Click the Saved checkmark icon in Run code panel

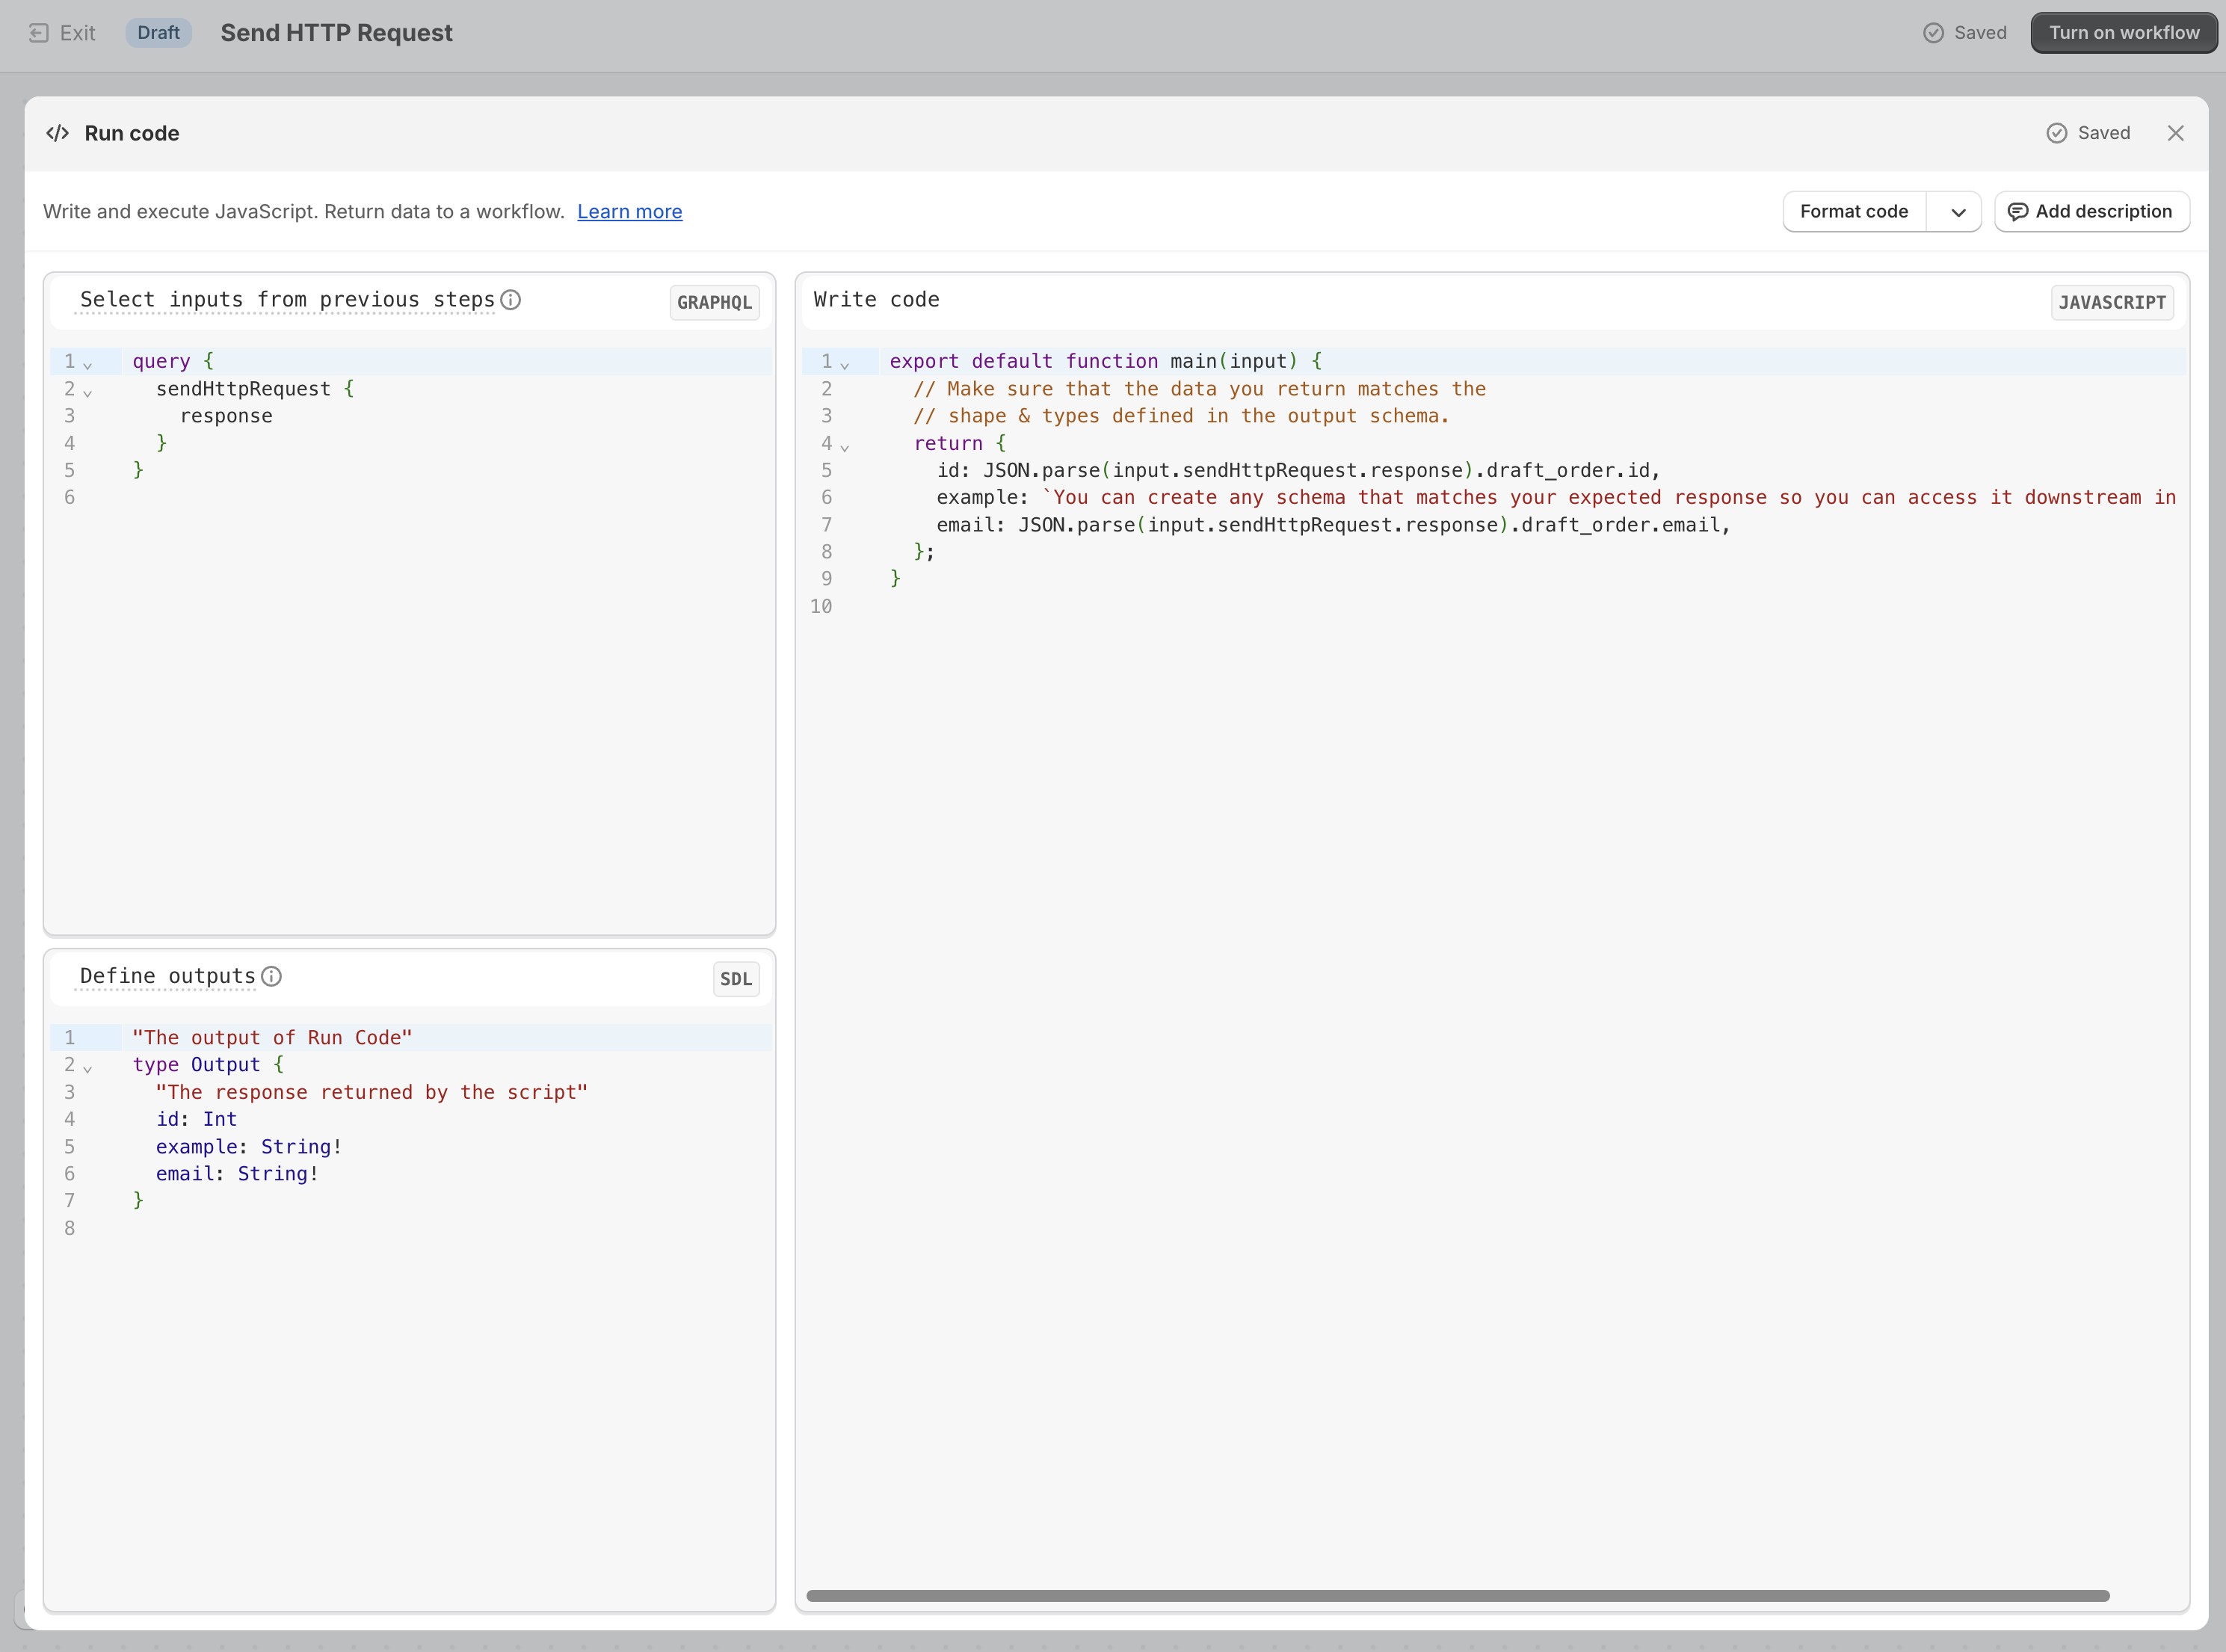click(2056, 133)
